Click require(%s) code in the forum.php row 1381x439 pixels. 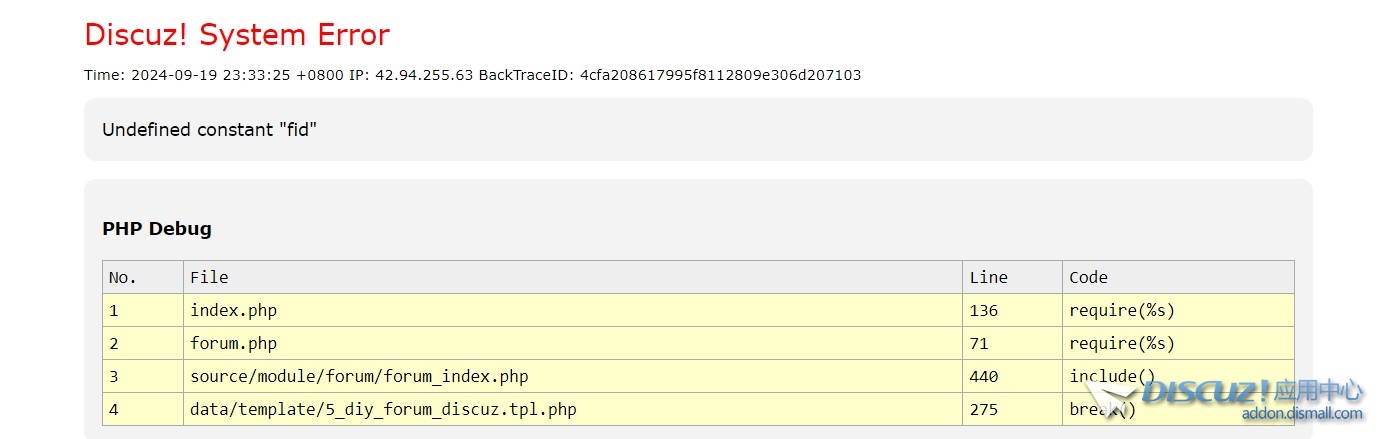(x=1121, y=343)
